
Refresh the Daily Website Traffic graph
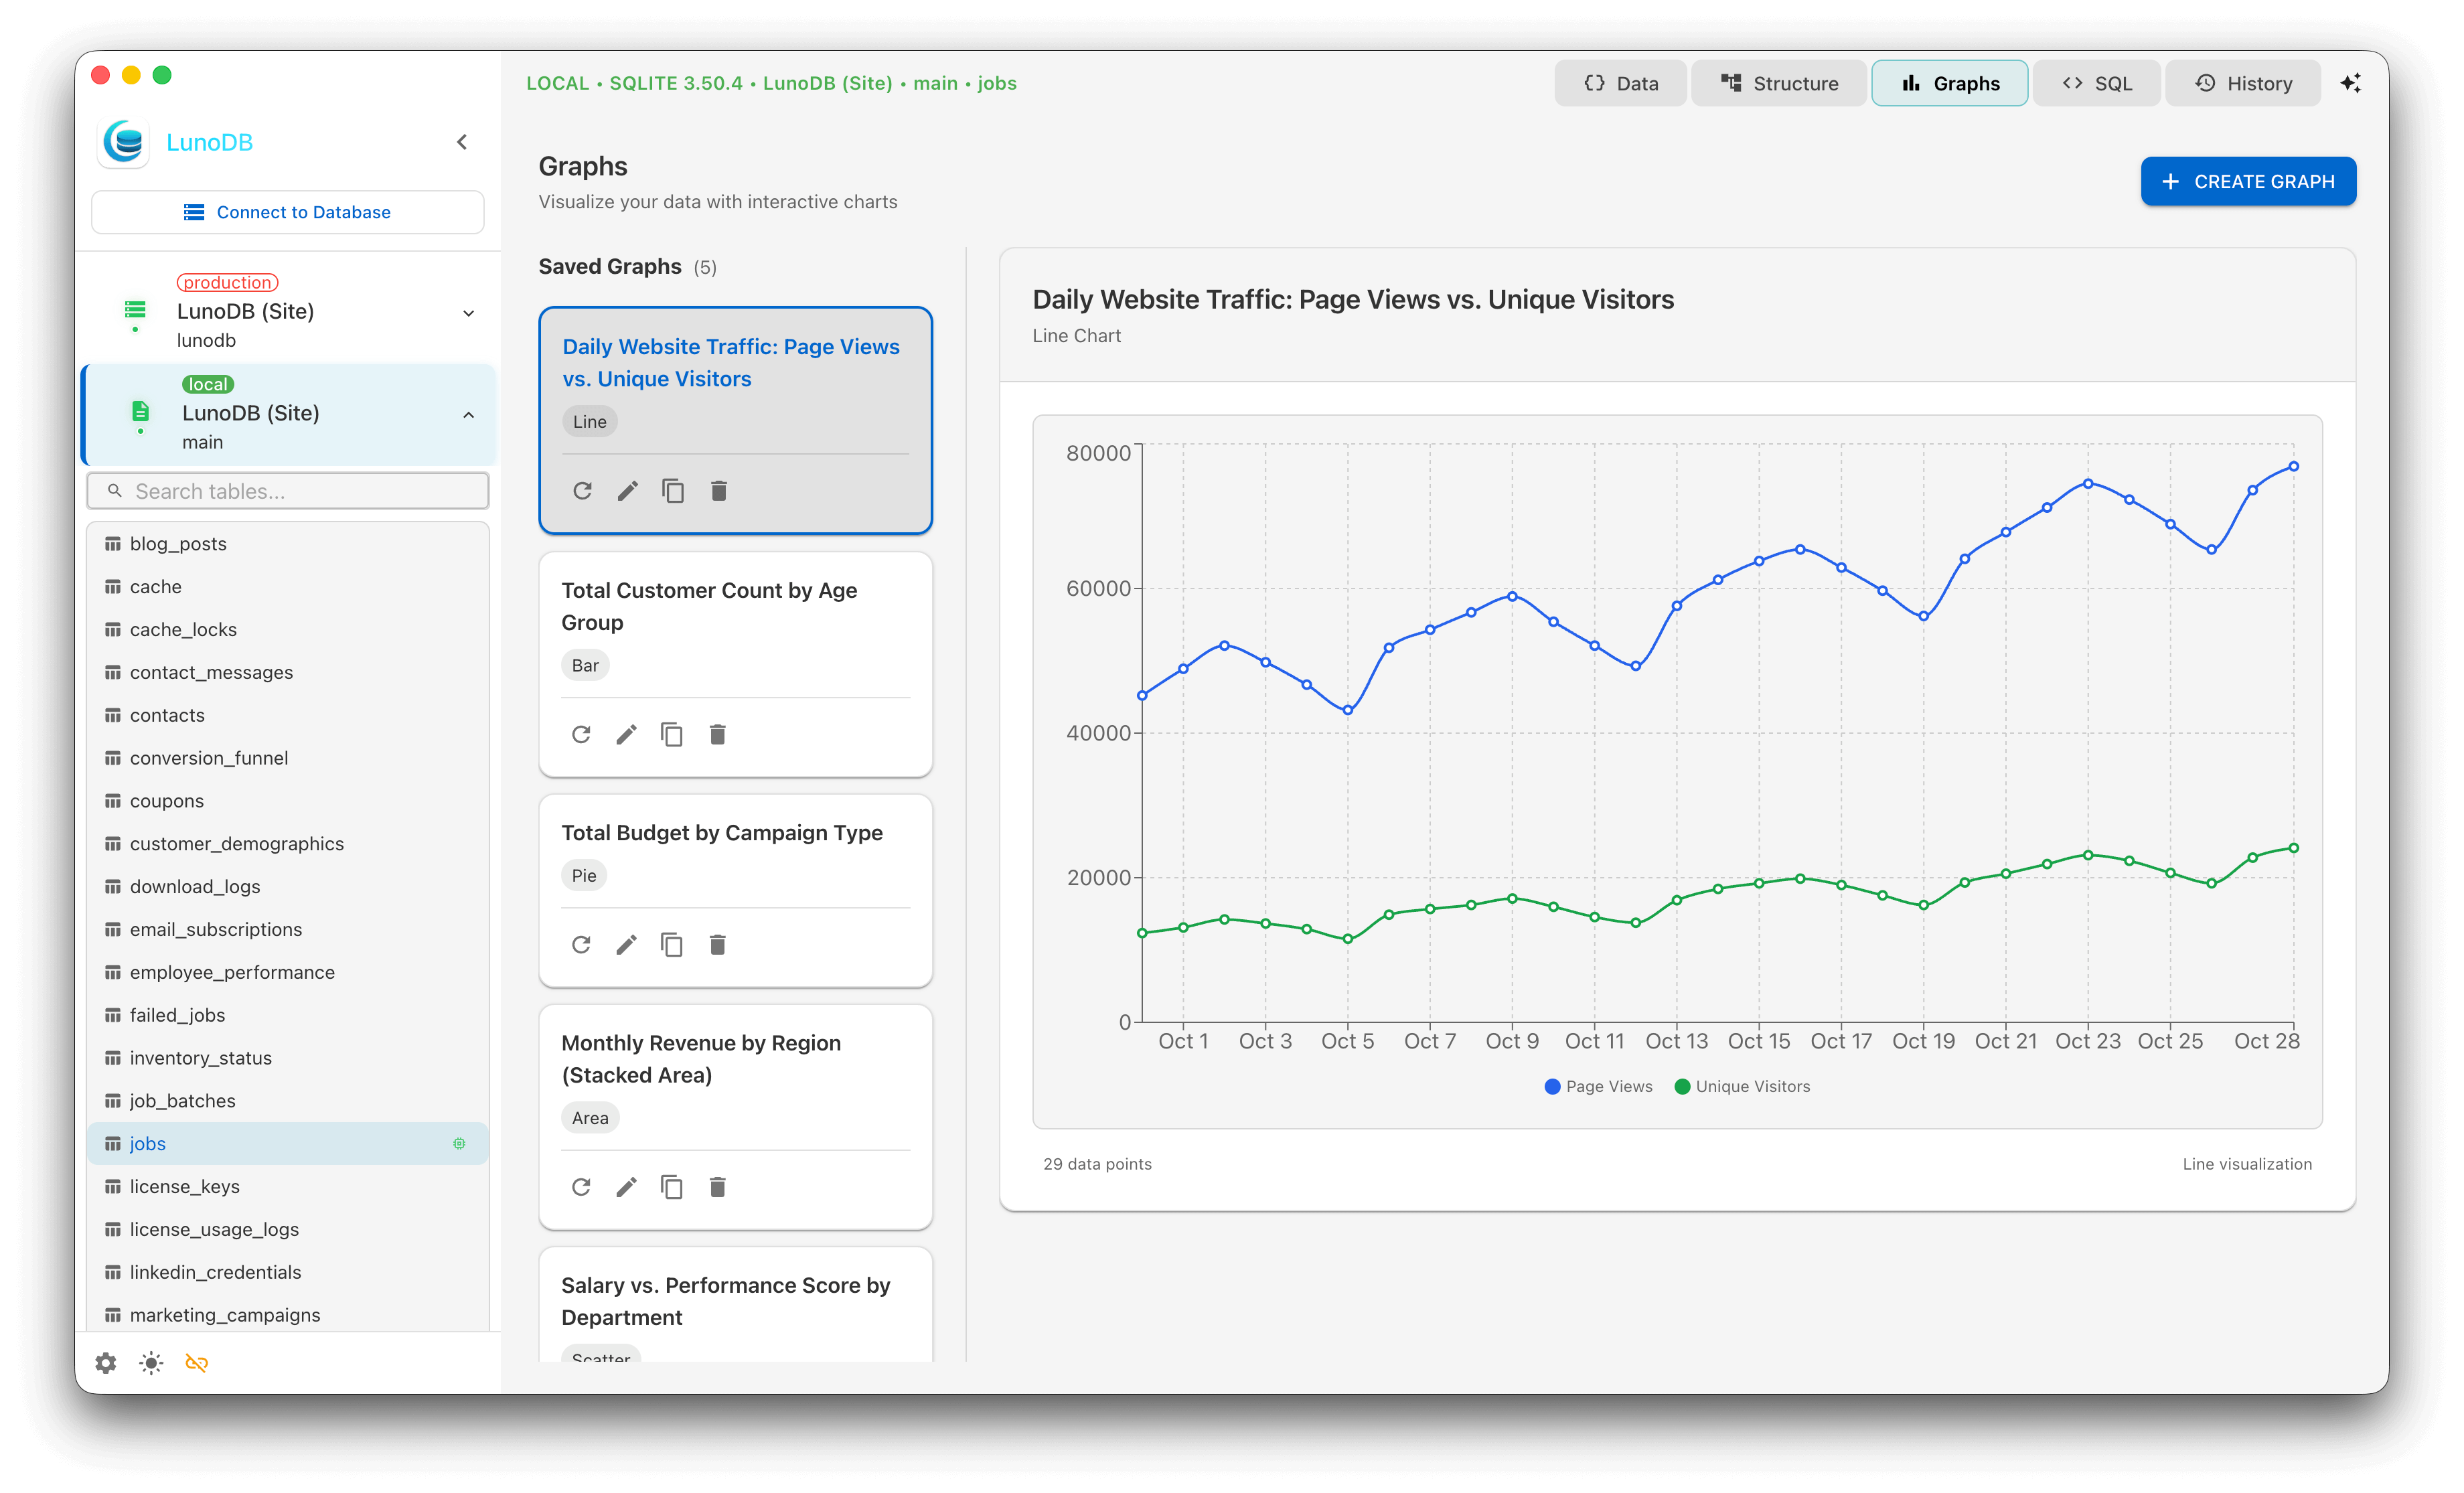pyautogui.click(x=582, y=491)
